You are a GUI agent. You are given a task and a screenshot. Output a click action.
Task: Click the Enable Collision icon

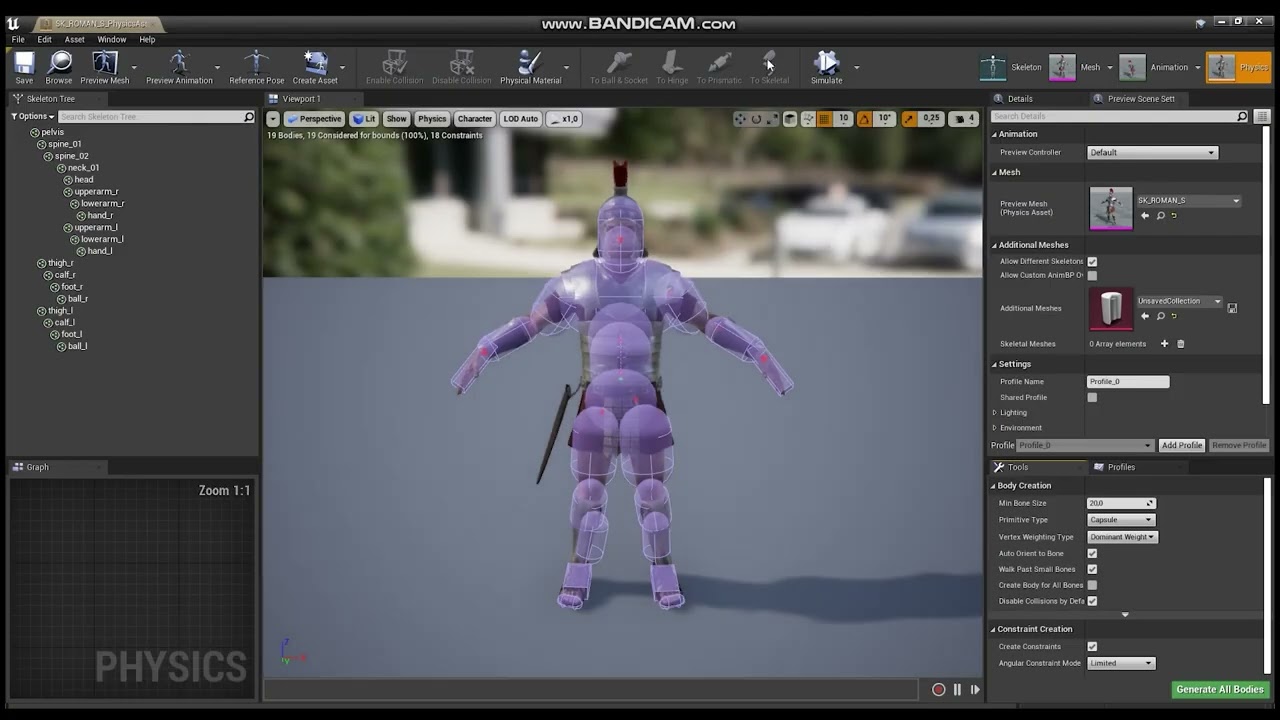coord(395,64)
